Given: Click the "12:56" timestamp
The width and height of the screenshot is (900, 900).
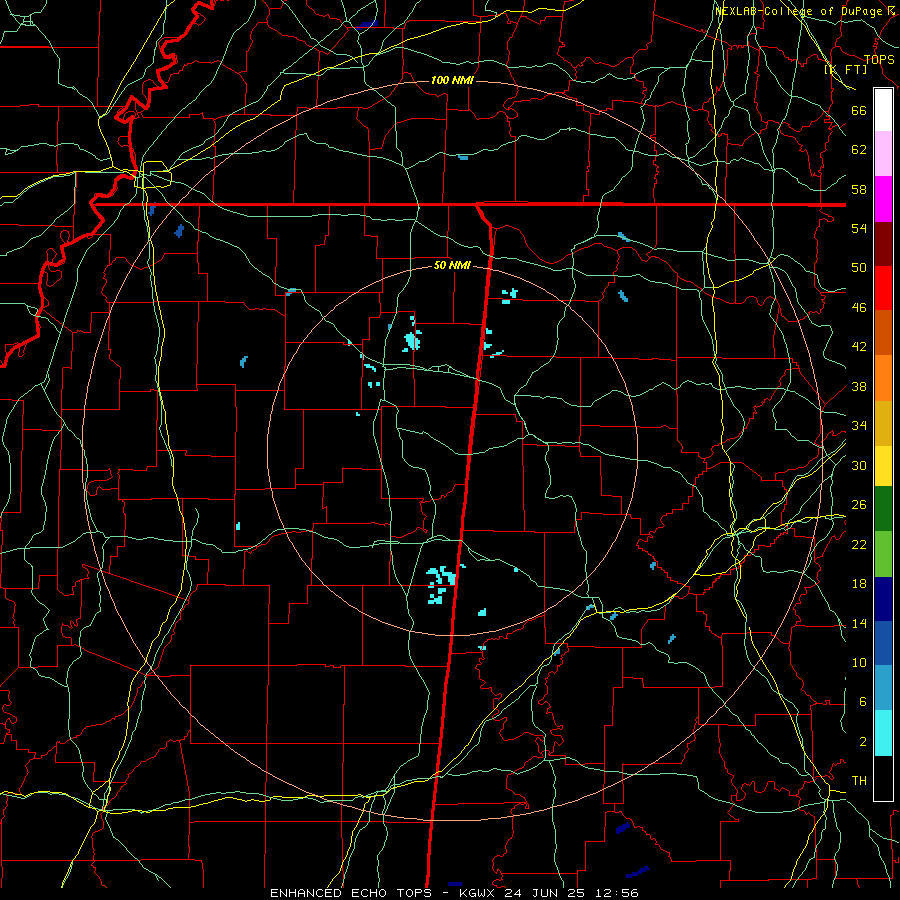Looking at the screenshot, I should tap(618, 893).
